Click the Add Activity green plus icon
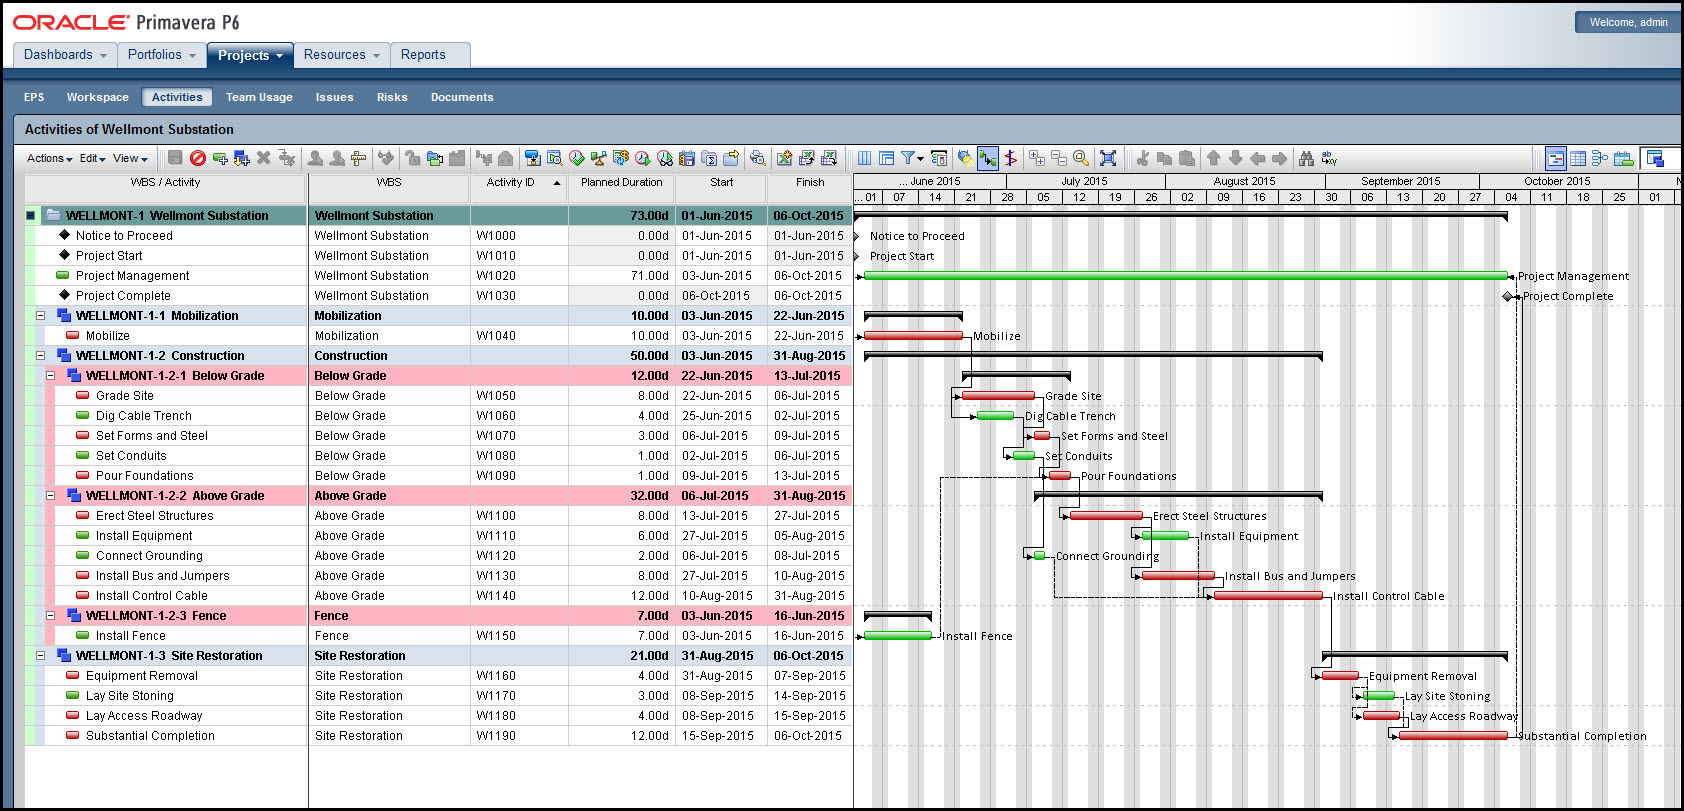Image resolution: width=1684 pixels, height=811 pixels. coord(220,158)
